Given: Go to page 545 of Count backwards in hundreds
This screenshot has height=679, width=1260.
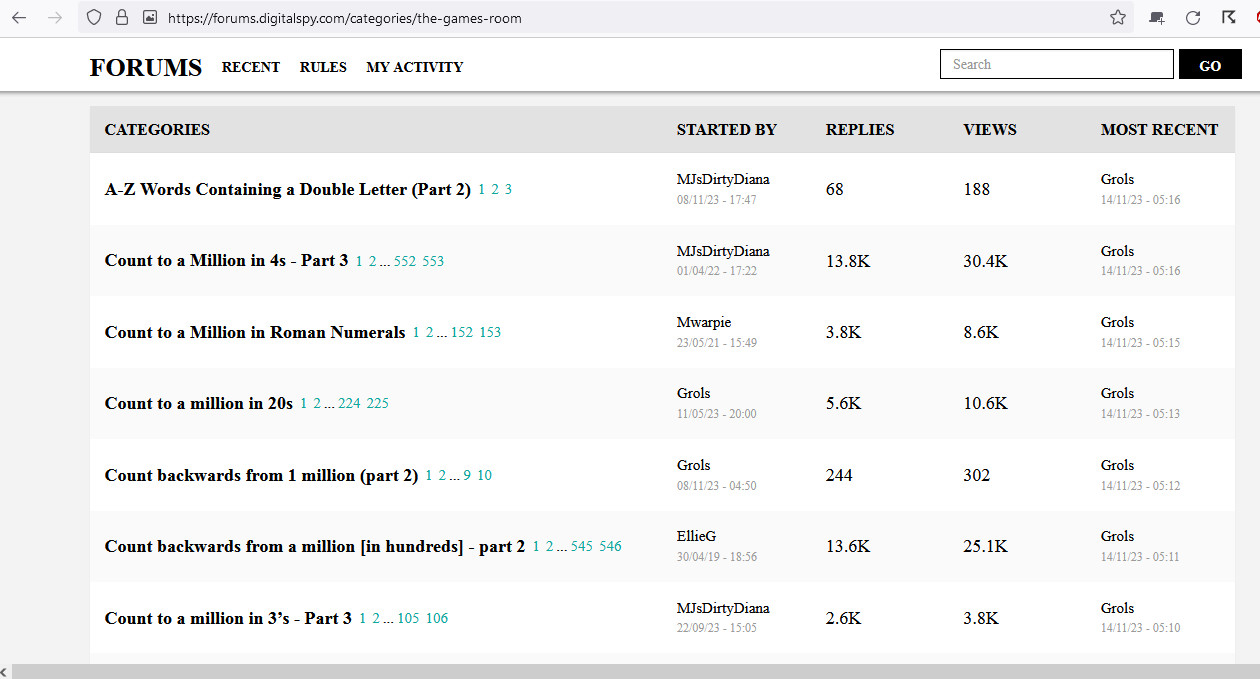Looking at the screenshot, I should [x=582, y=547].
